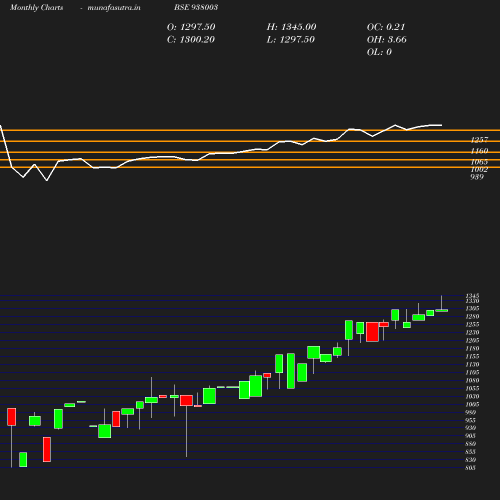Screen dimensions: 500x500
Task: Click the 1305 price axis label
Action: (x=472, y=308)
